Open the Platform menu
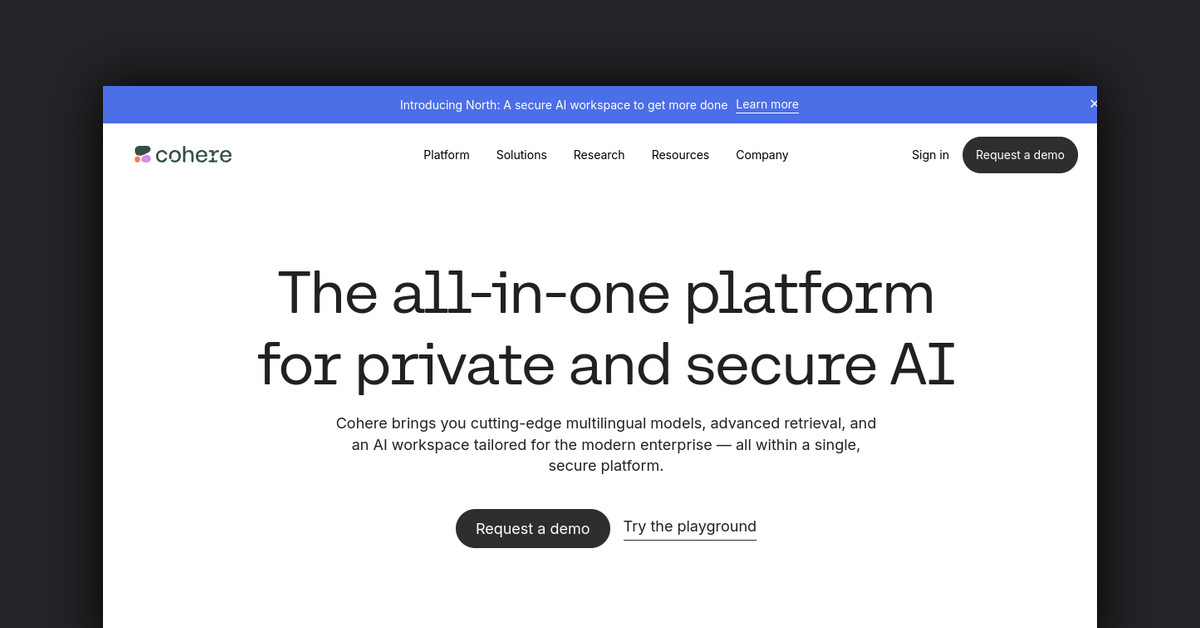Screen dimensions: 1200x628 pos(446,155)
